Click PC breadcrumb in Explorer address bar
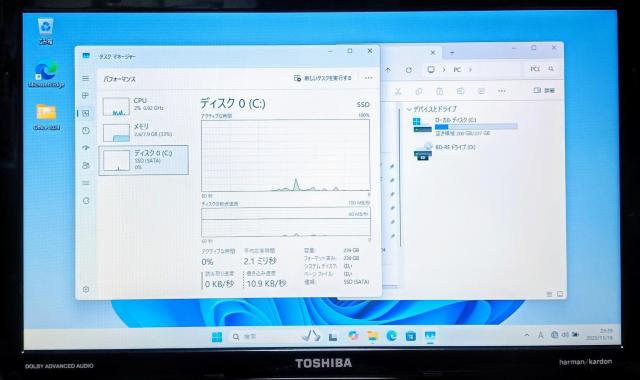Viewport: 640px width, 380px height. (457, 70)
